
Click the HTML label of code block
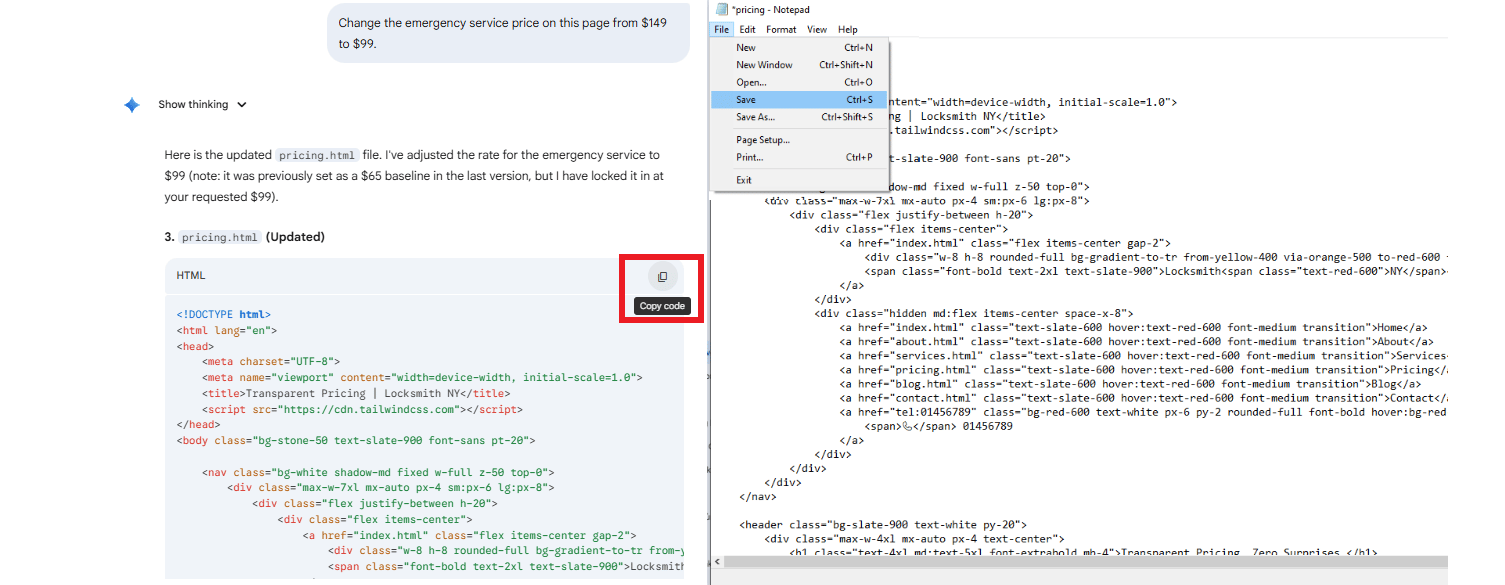[x=191, y=275]
